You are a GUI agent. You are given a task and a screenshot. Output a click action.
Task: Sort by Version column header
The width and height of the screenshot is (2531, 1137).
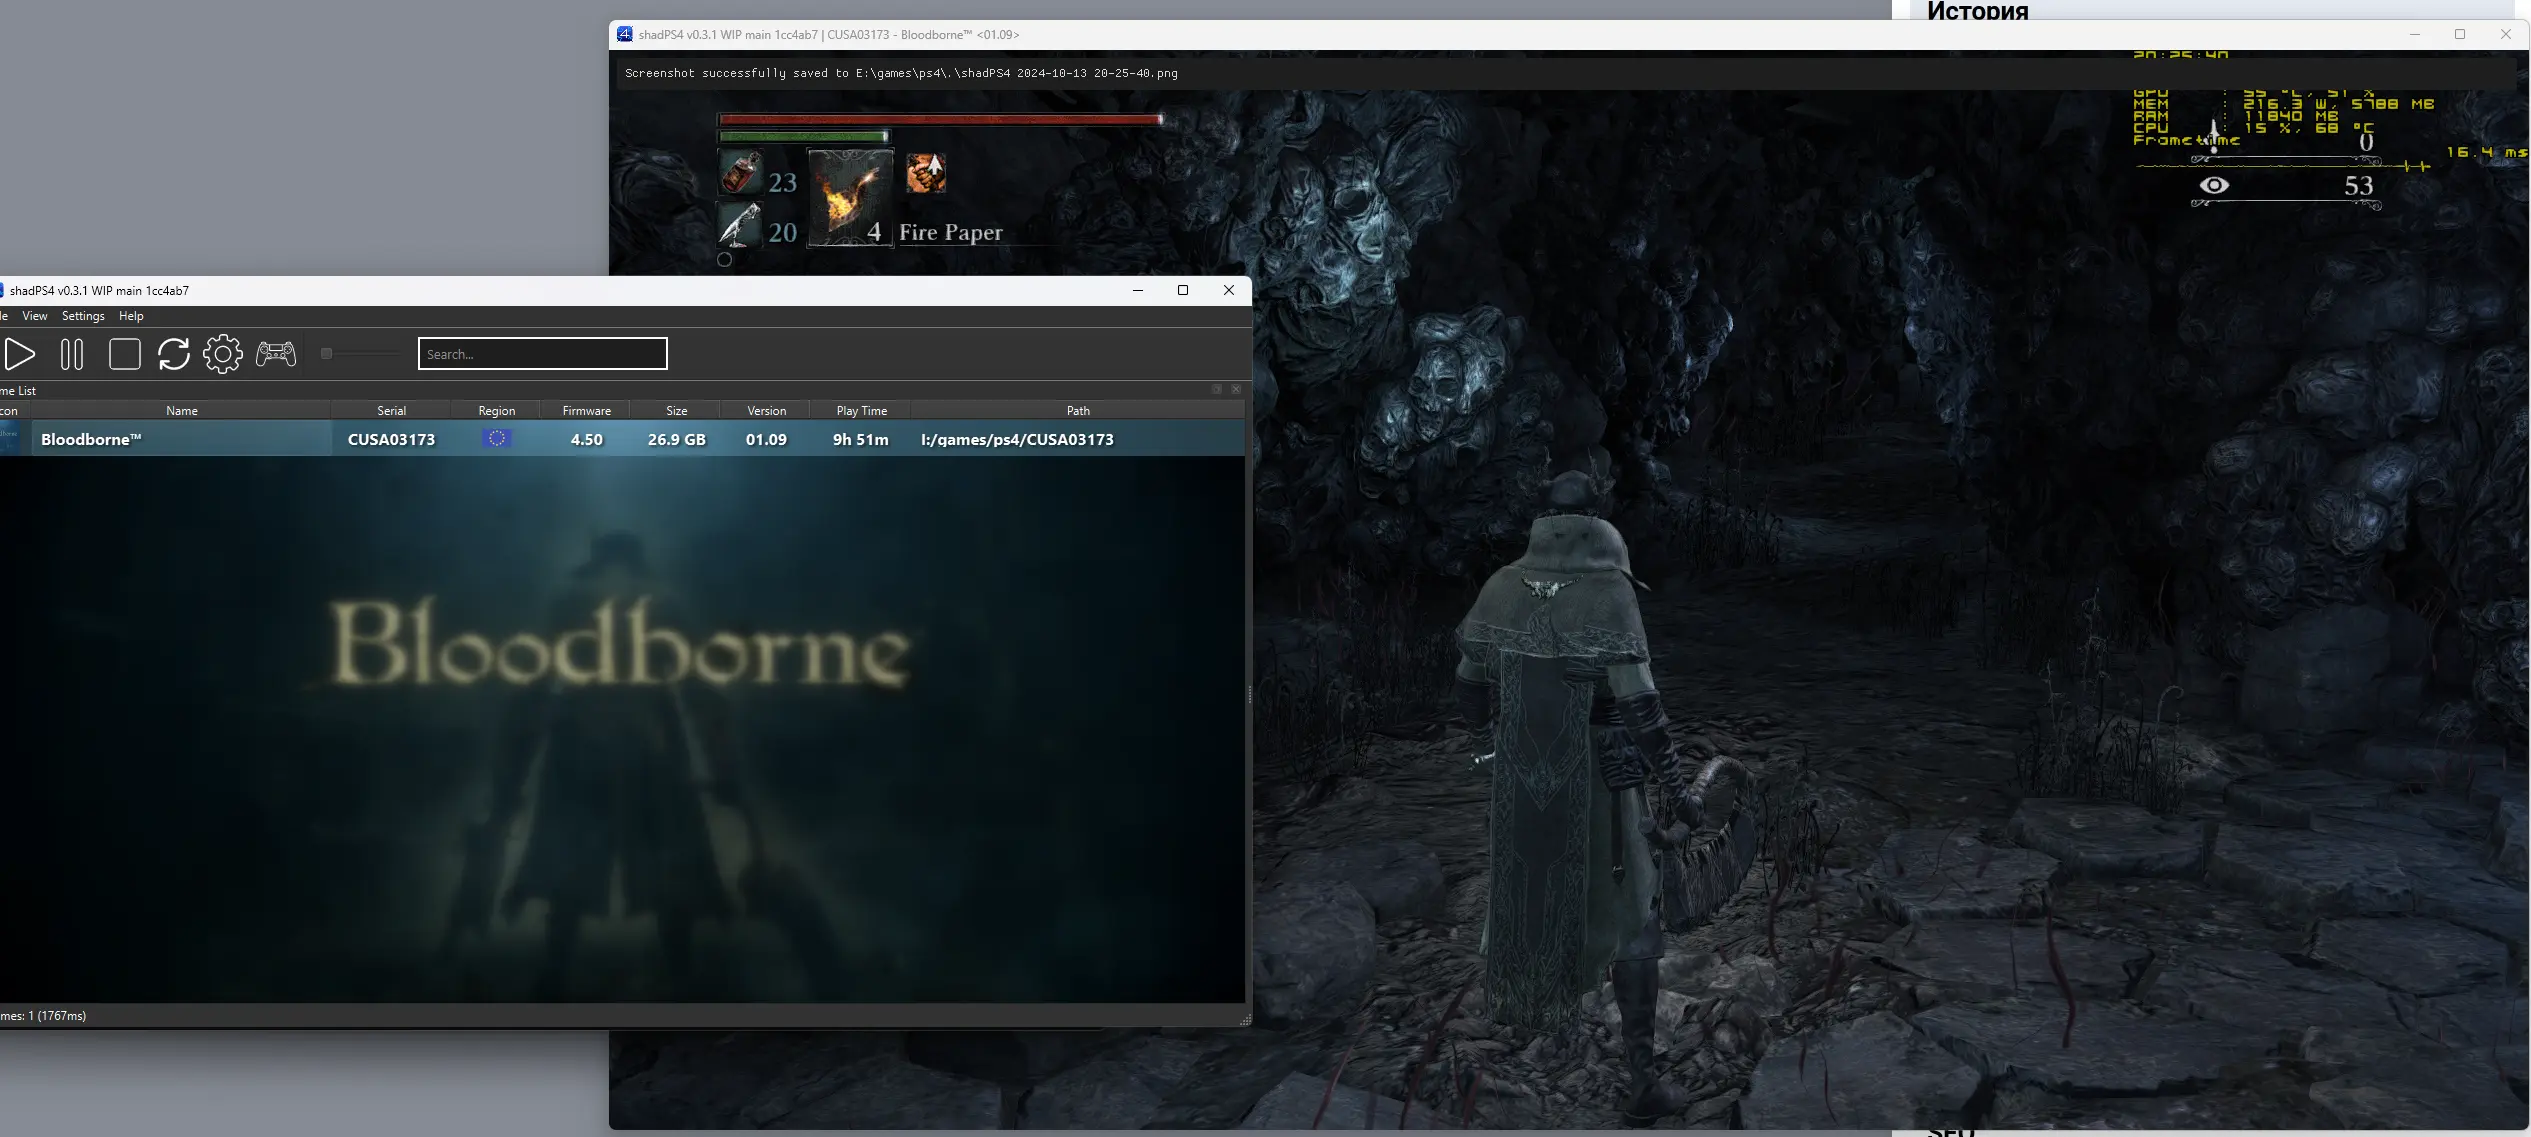tap(767, 411)
